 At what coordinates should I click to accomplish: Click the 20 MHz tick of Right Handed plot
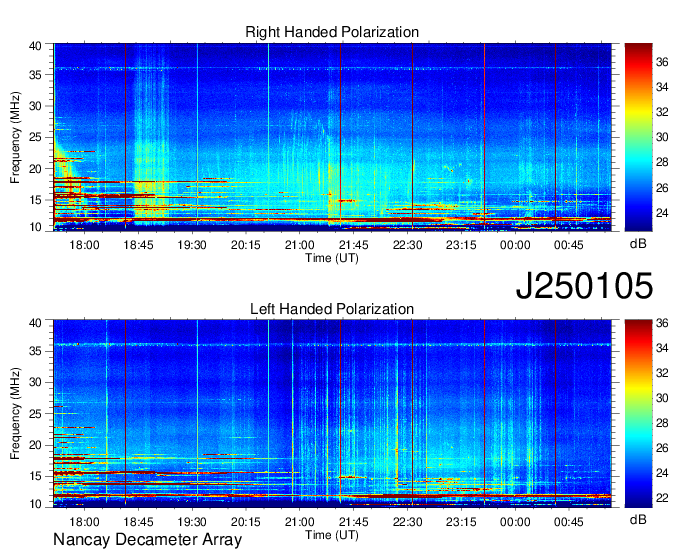tap(35, 169)
